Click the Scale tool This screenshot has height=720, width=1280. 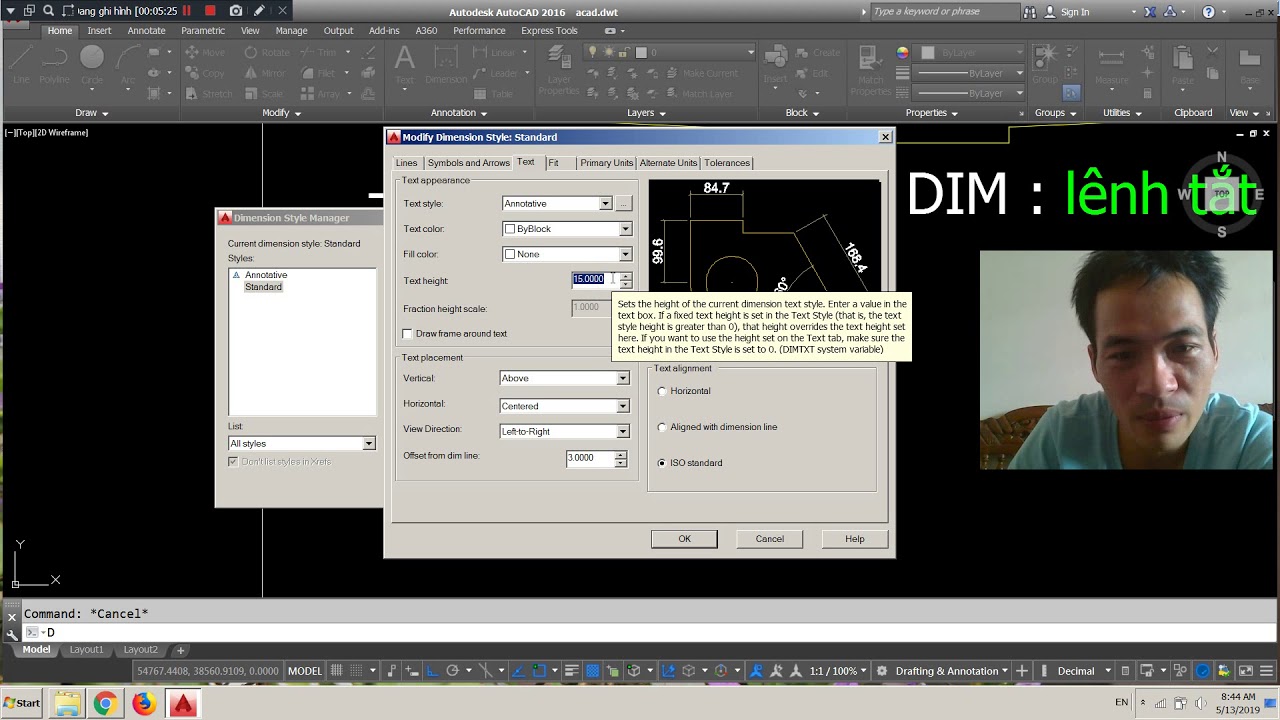263,94
